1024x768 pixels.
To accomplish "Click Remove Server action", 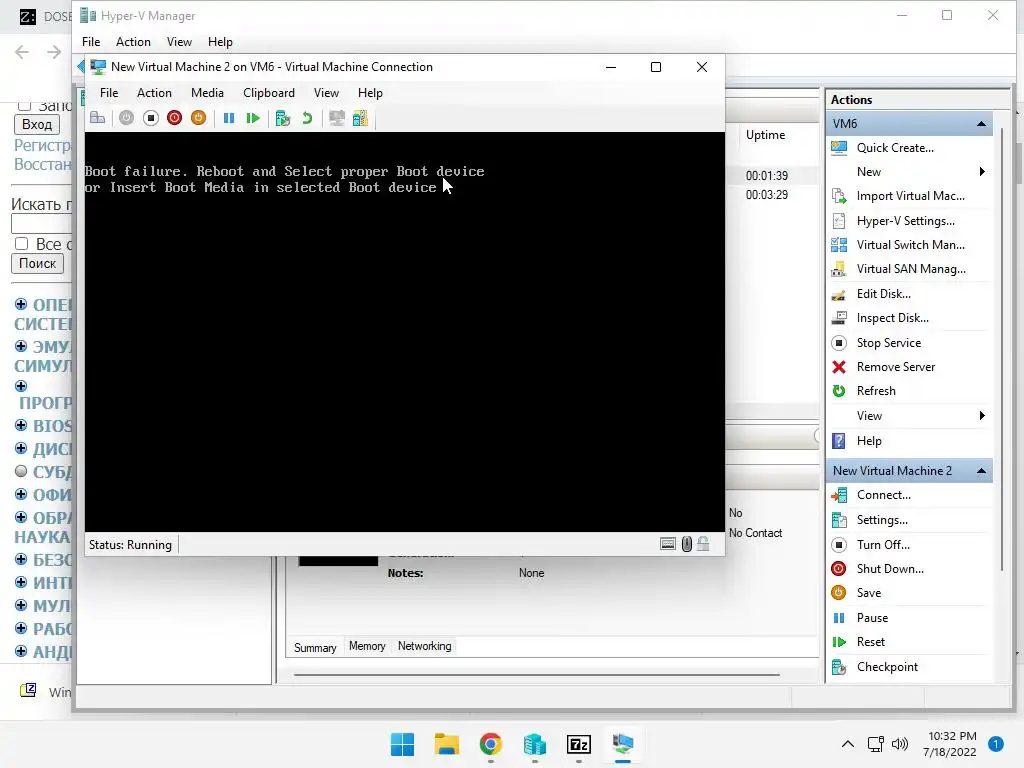I will click(895, 367).
